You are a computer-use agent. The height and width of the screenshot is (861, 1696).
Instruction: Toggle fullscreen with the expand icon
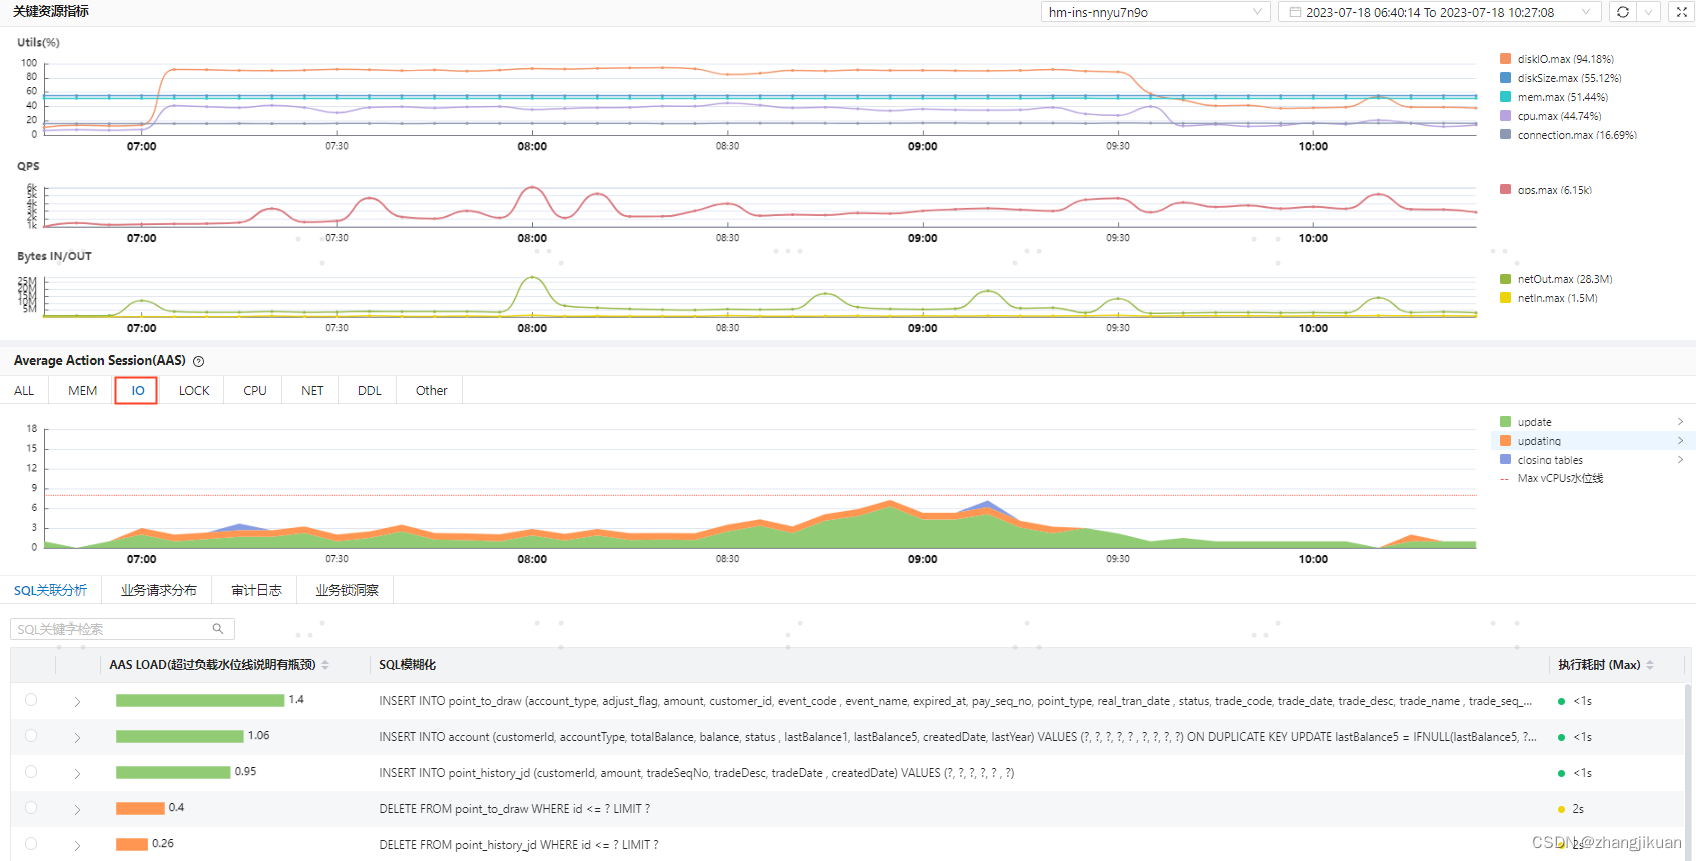1682,12
